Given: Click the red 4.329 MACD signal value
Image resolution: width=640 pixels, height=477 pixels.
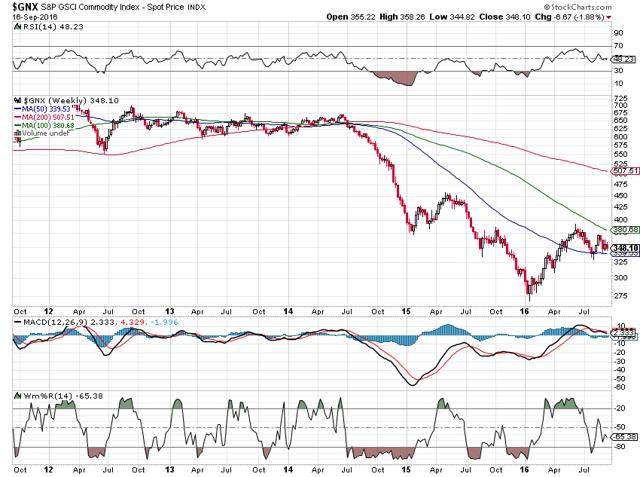Looking at the screenshot, I should pyautogui.click(x=132, y=322).
